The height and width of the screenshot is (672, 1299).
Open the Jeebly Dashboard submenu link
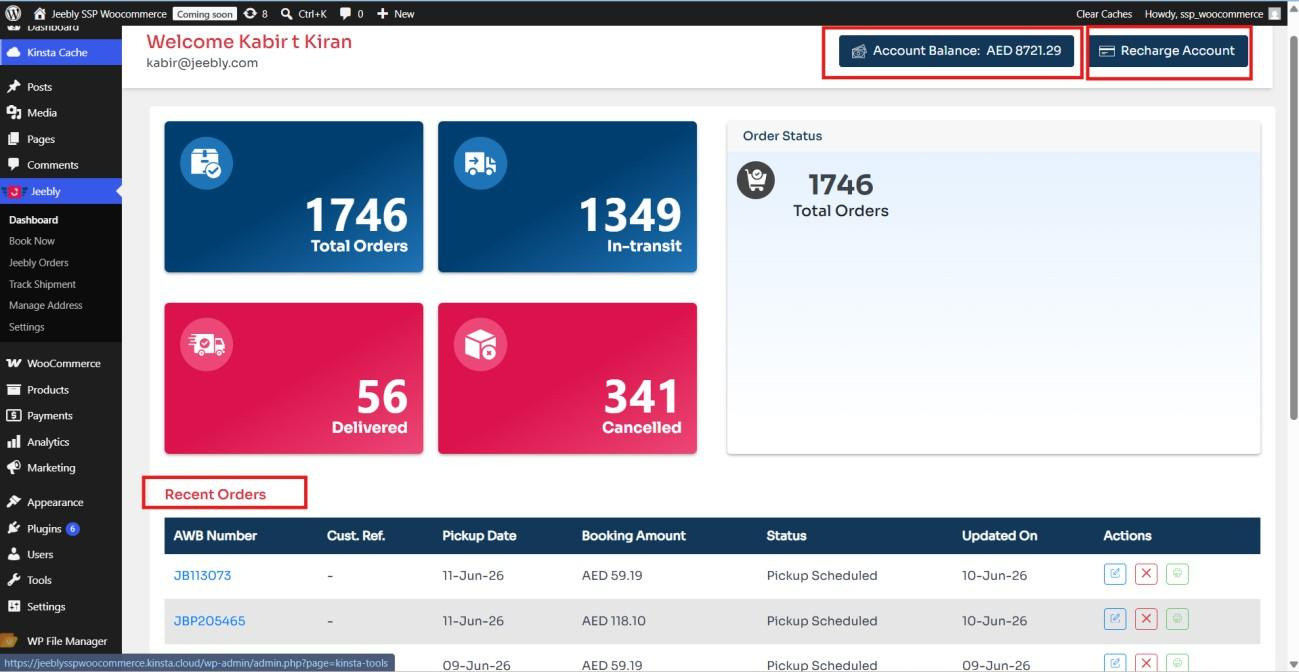coord(33,220)
